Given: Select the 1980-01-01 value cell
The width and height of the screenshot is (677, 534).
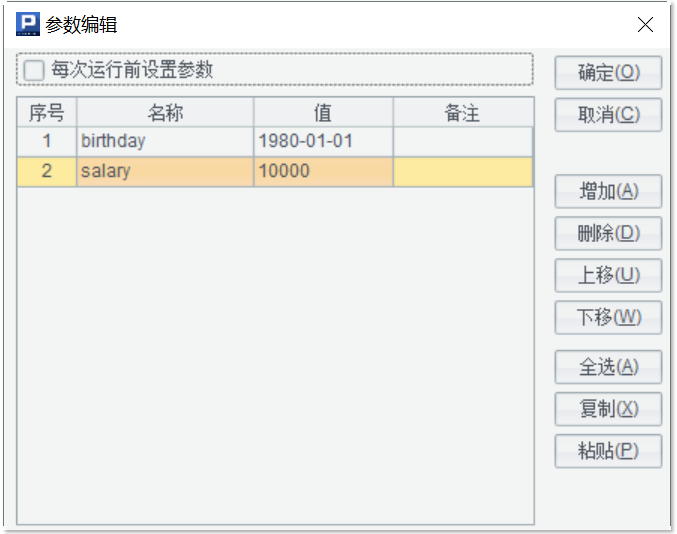Looking at the screenshot, I should [x=323, y=141].
